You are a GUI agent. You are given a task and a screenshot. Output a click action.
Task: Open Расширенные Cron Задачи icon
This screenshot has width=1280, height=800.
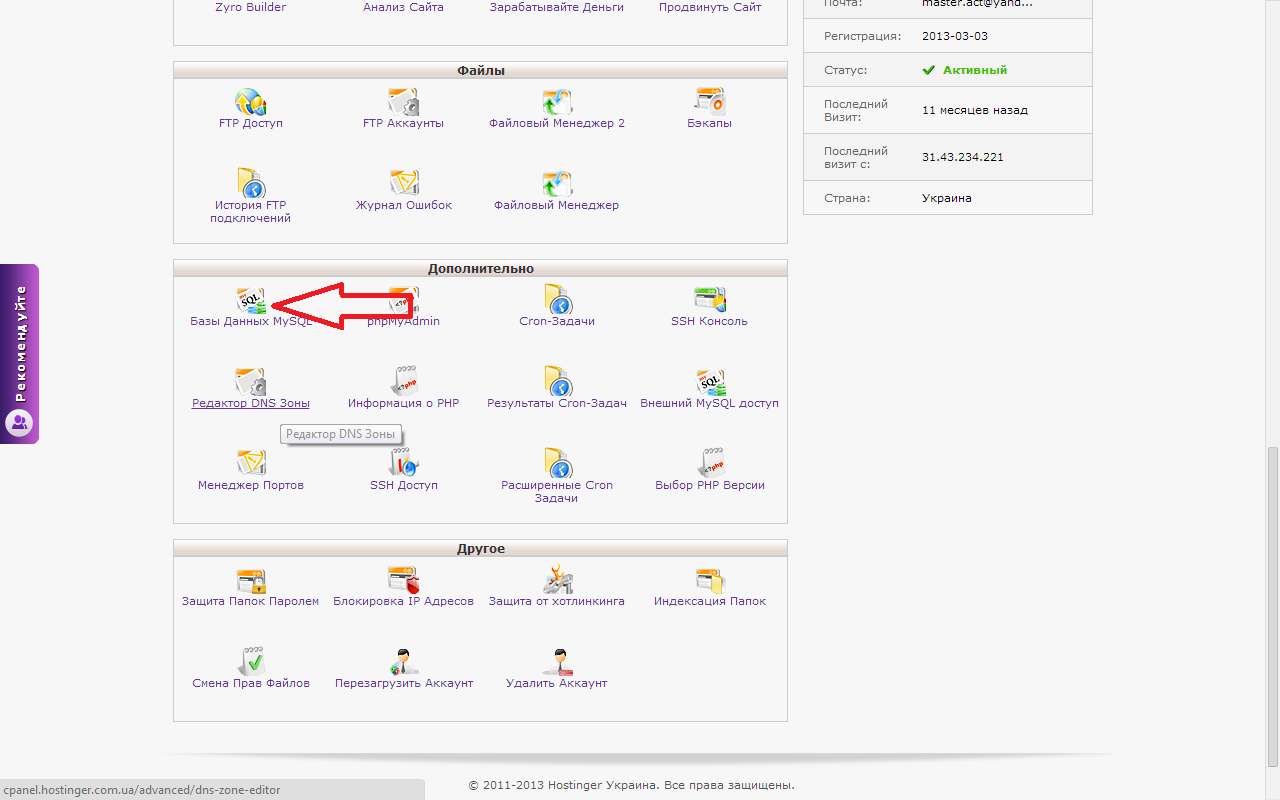click(557, 463)
